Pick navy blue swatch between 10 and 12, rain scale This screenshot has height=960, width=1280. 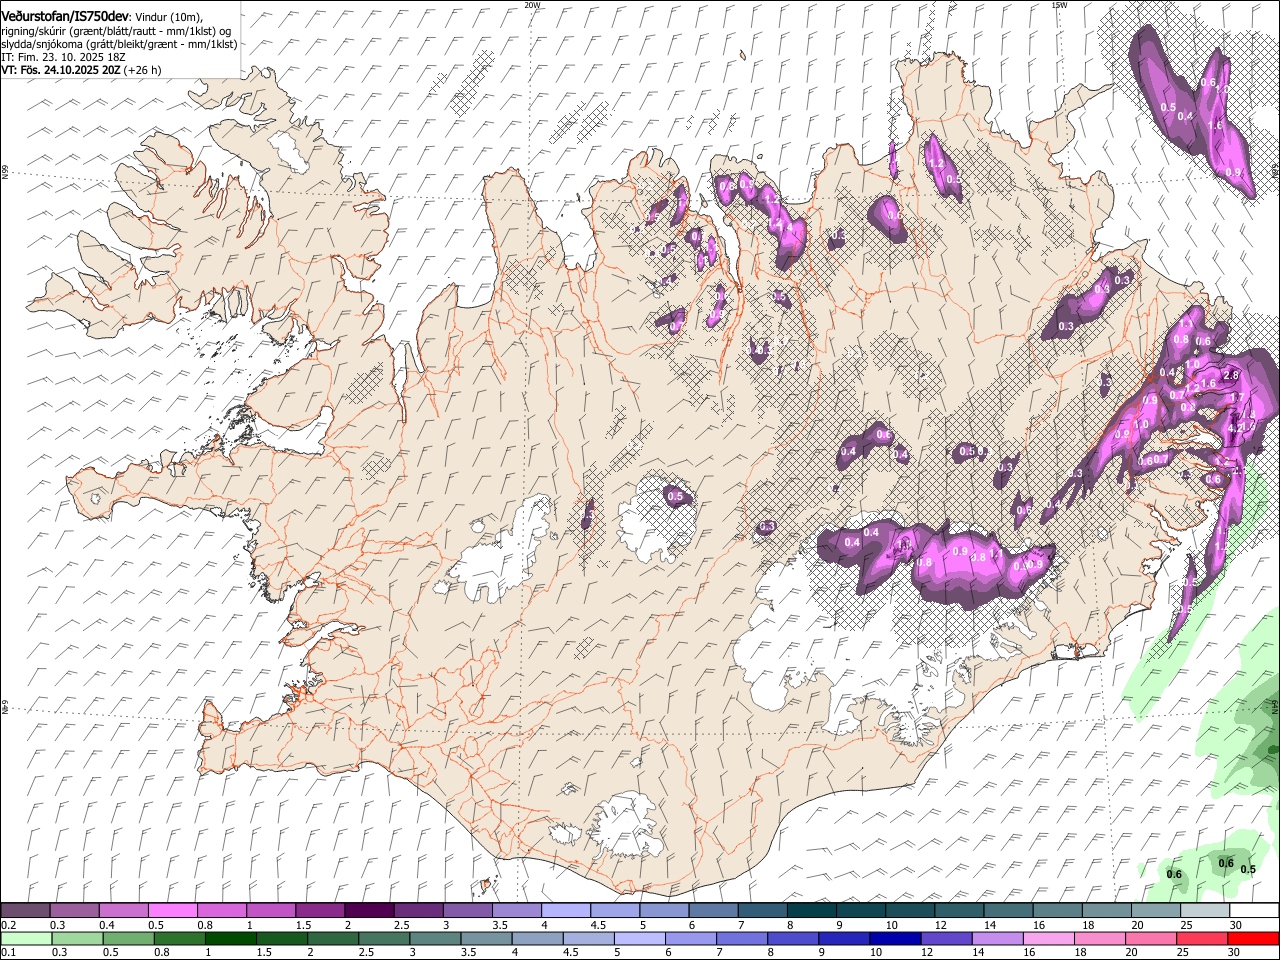[897, 938]
